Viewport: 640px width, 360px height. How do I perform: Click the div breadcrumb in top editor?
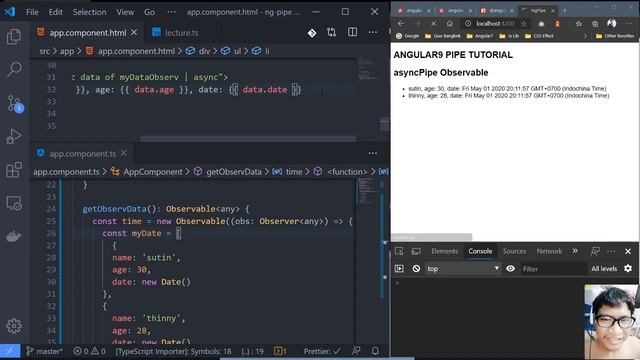(x=204, y=51)
